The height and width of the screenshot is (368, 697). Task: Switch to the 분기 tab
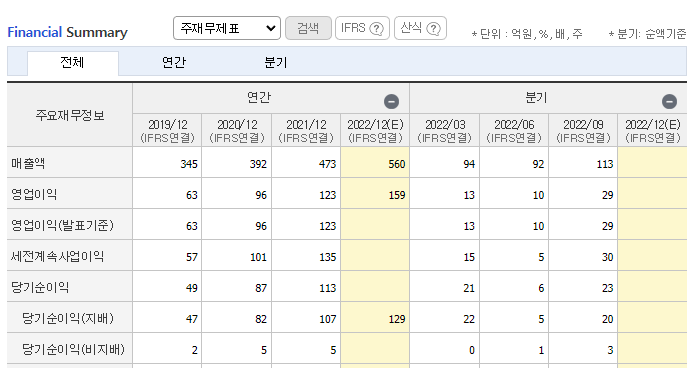(x=276, y=63)
